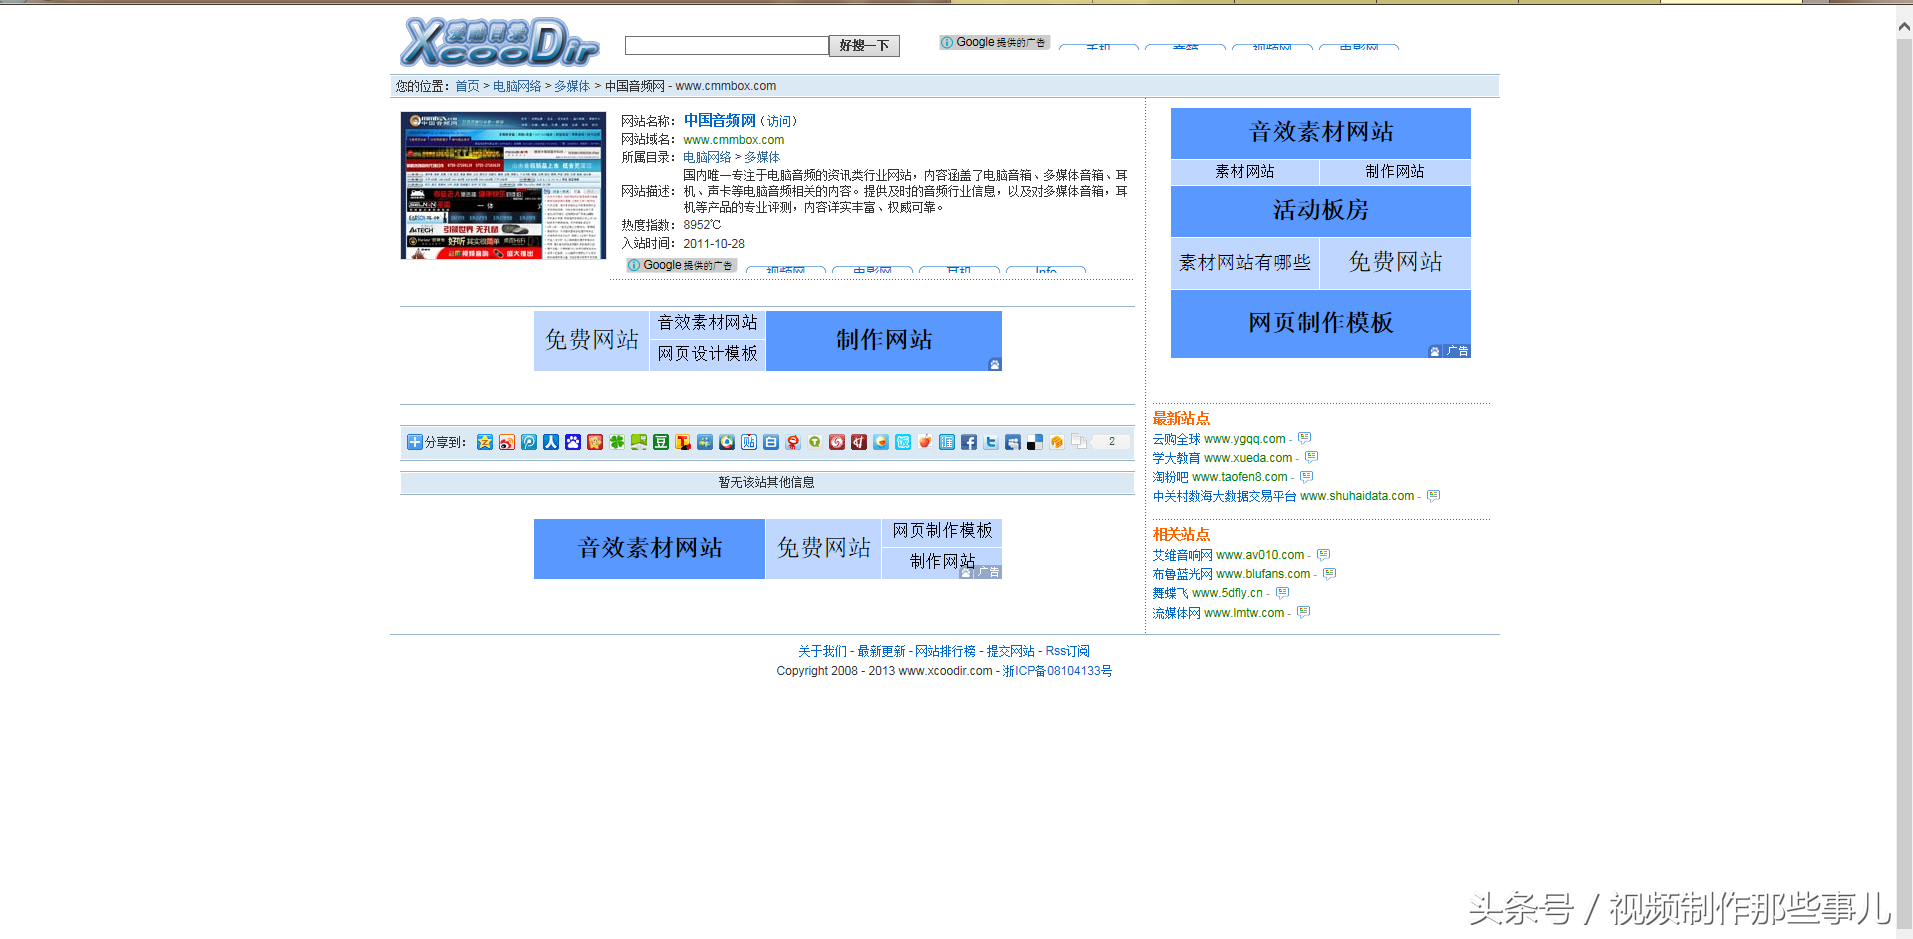Click 音效素材网站 in lower ad block
Image resolution: width=1913 pixels, height=939 pixels.
(x=650, y=548)
